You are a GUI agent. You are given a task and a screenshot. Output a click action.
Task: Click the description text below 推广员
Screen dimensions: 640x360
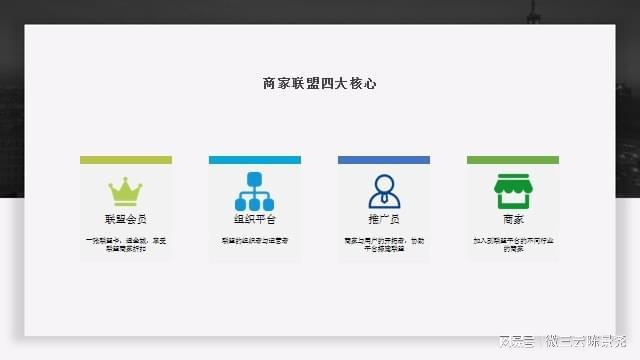[384, 244]
